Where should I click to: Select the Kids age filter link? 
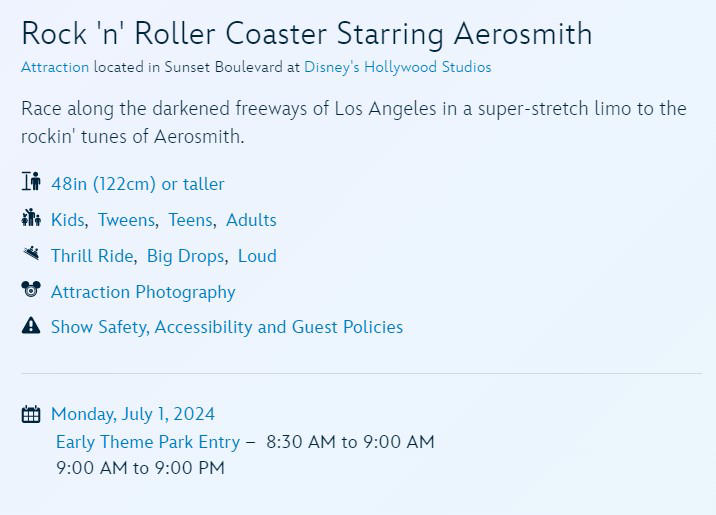pyautogui.click(x=68, y=220)
